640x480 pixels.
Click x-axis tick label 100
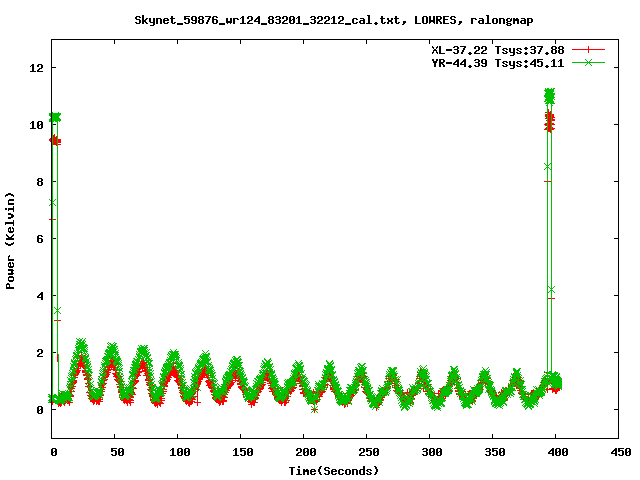[180, 452]
